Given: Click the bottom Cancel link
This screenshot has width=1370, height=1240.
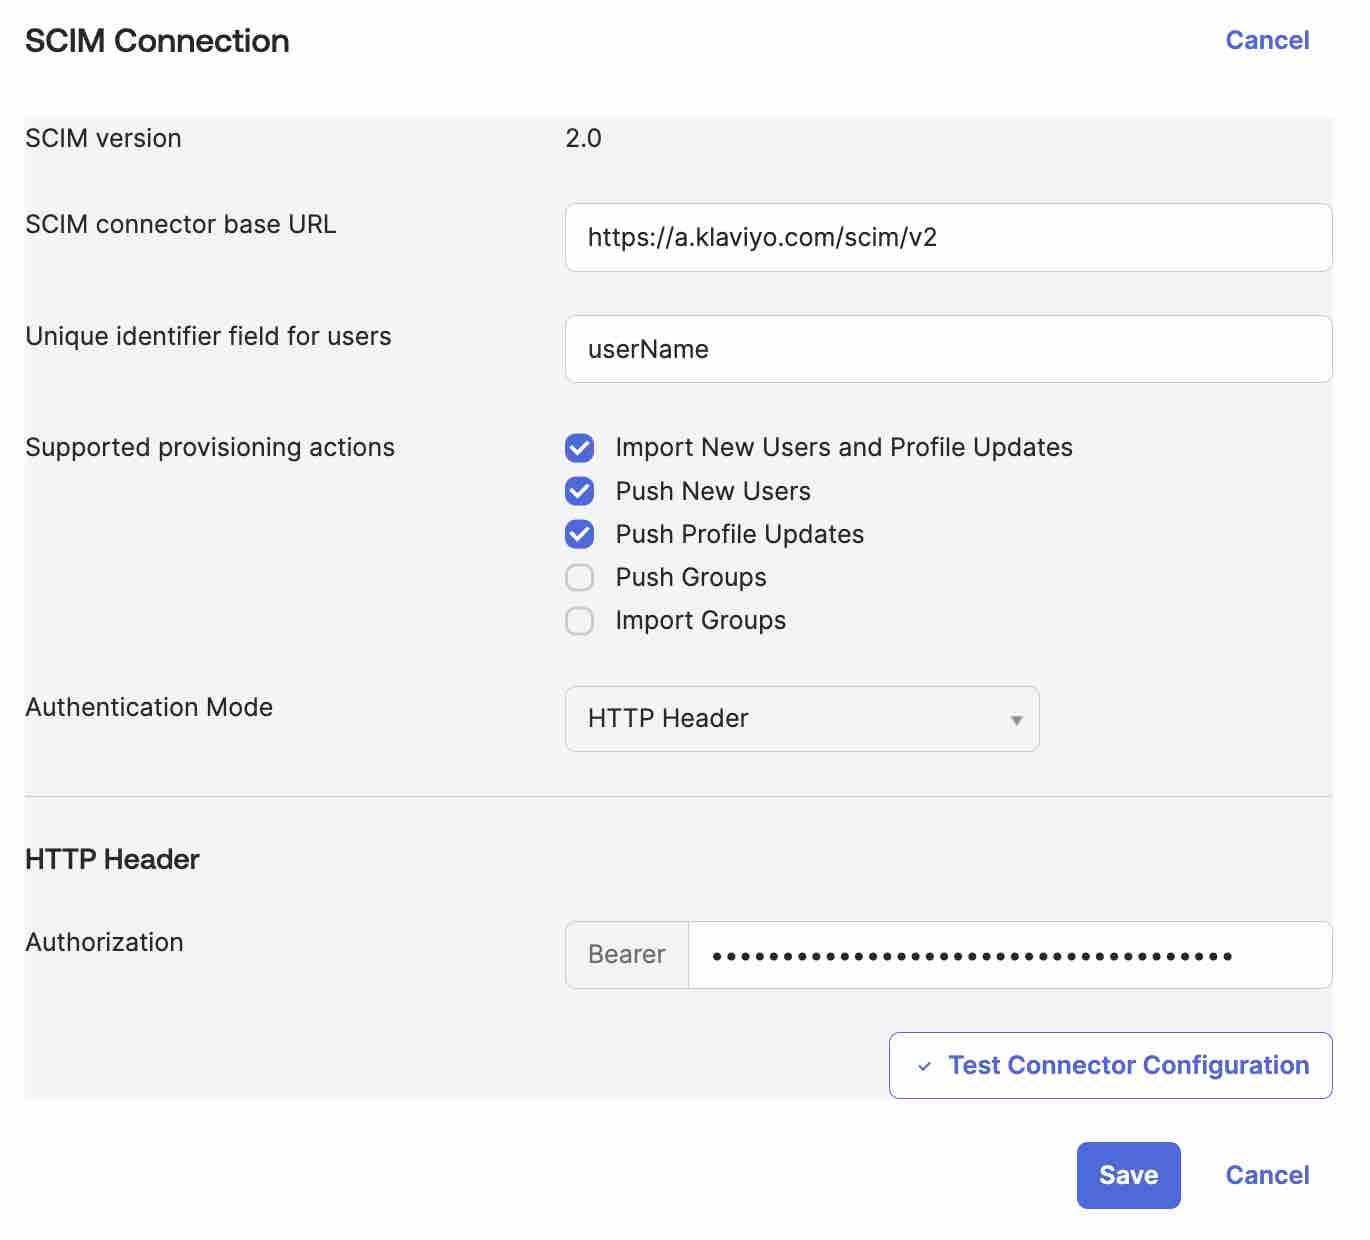Looking at the screenshot, I should pyautogui.click(x=1267, y=1175).
